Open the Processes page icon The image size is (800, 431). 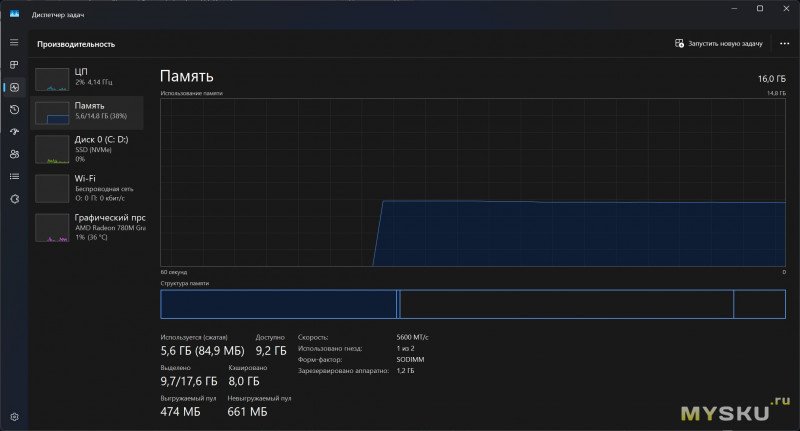tap(14, 65)
